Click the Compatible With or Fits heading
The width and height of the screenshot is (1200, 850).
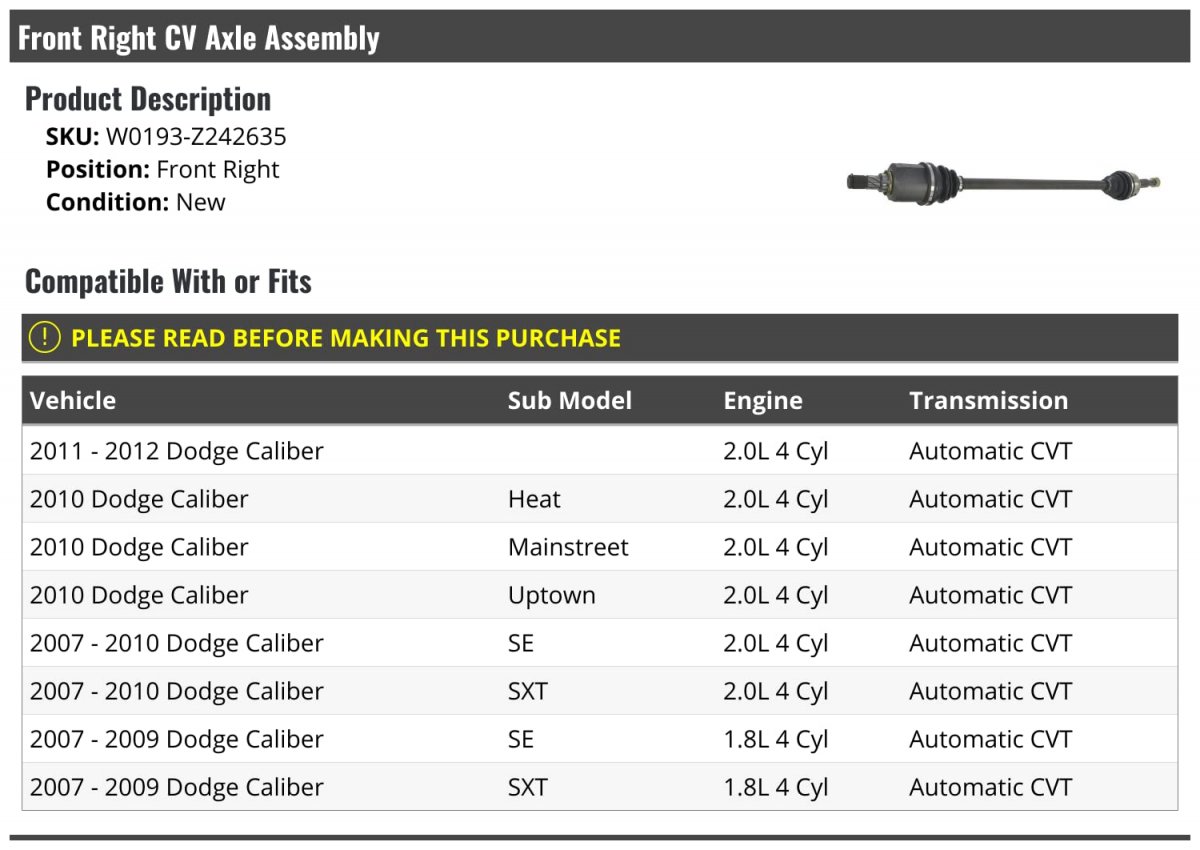click(168, 282)
